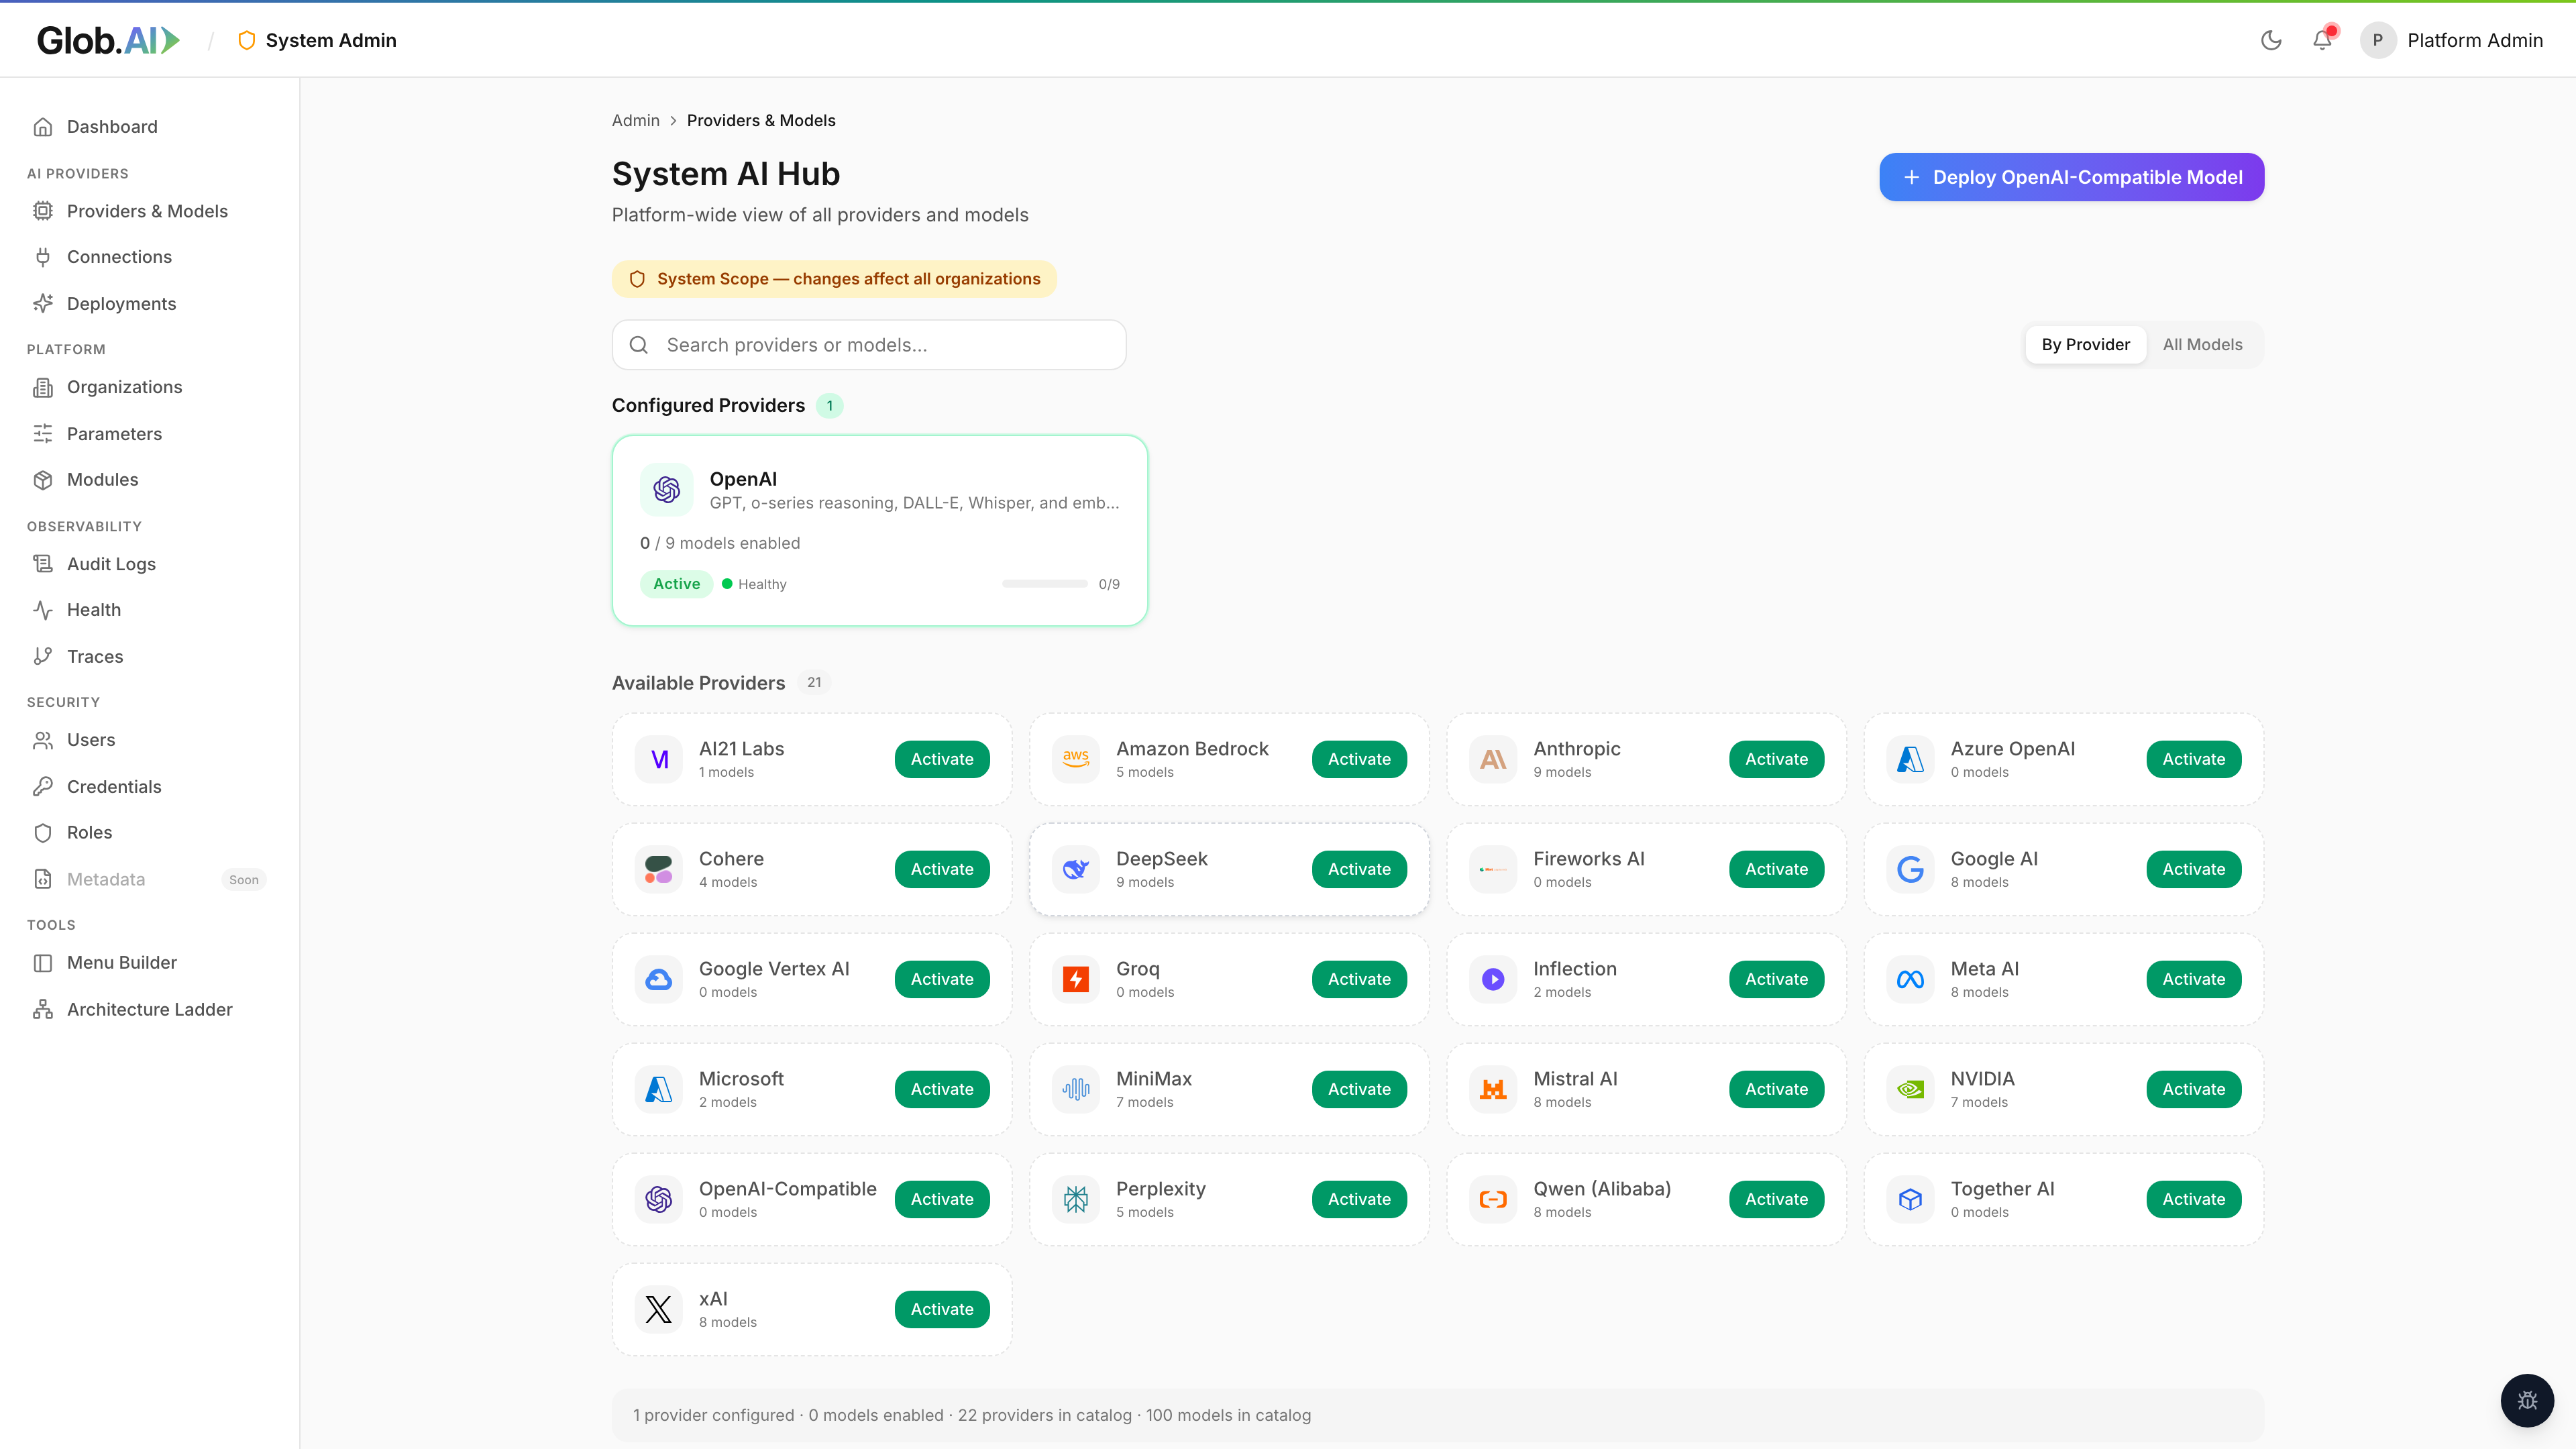
Task: Open Roles in the sidebar
Action: (150, 833)
